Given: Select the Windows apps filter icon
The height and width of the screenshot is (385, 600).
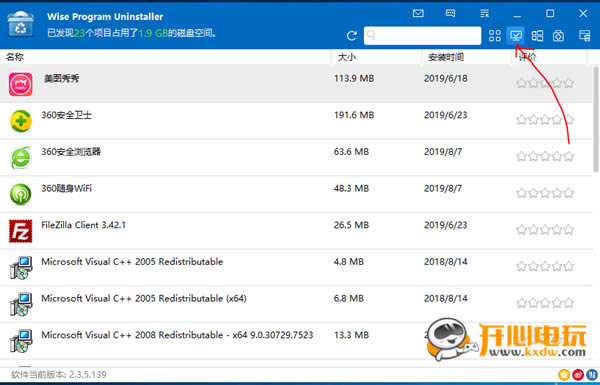Looking at the screenshot, I should coord(537,36).
